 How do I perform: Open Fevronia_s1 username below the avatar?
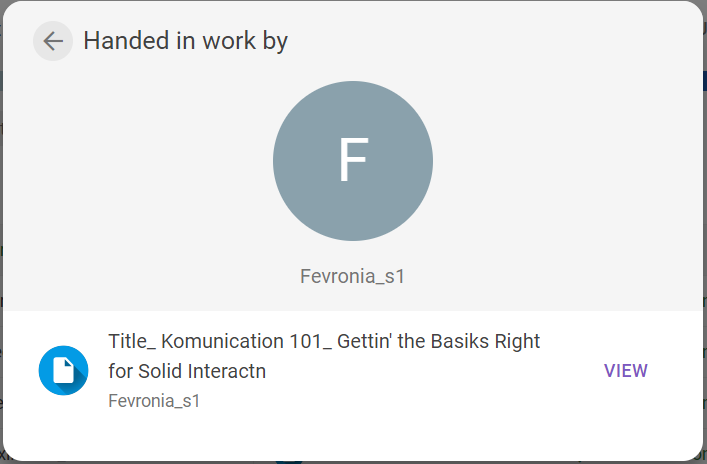(x=353, y=276)
